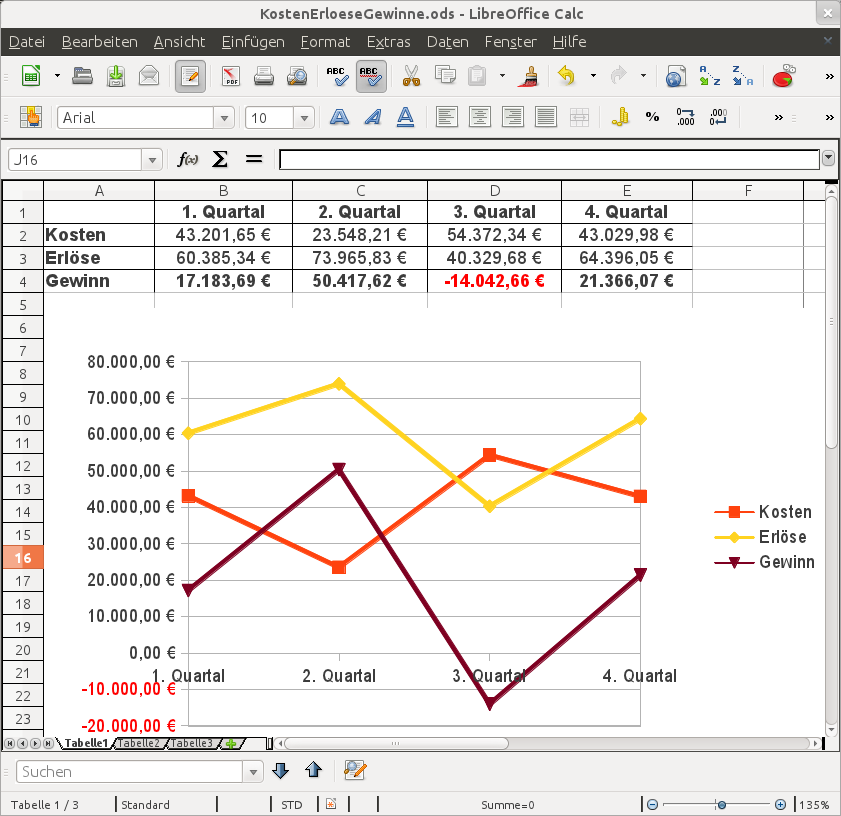Click the Sum sigma icon
Viewport: 841px width, 816px height.
(220, 159)
